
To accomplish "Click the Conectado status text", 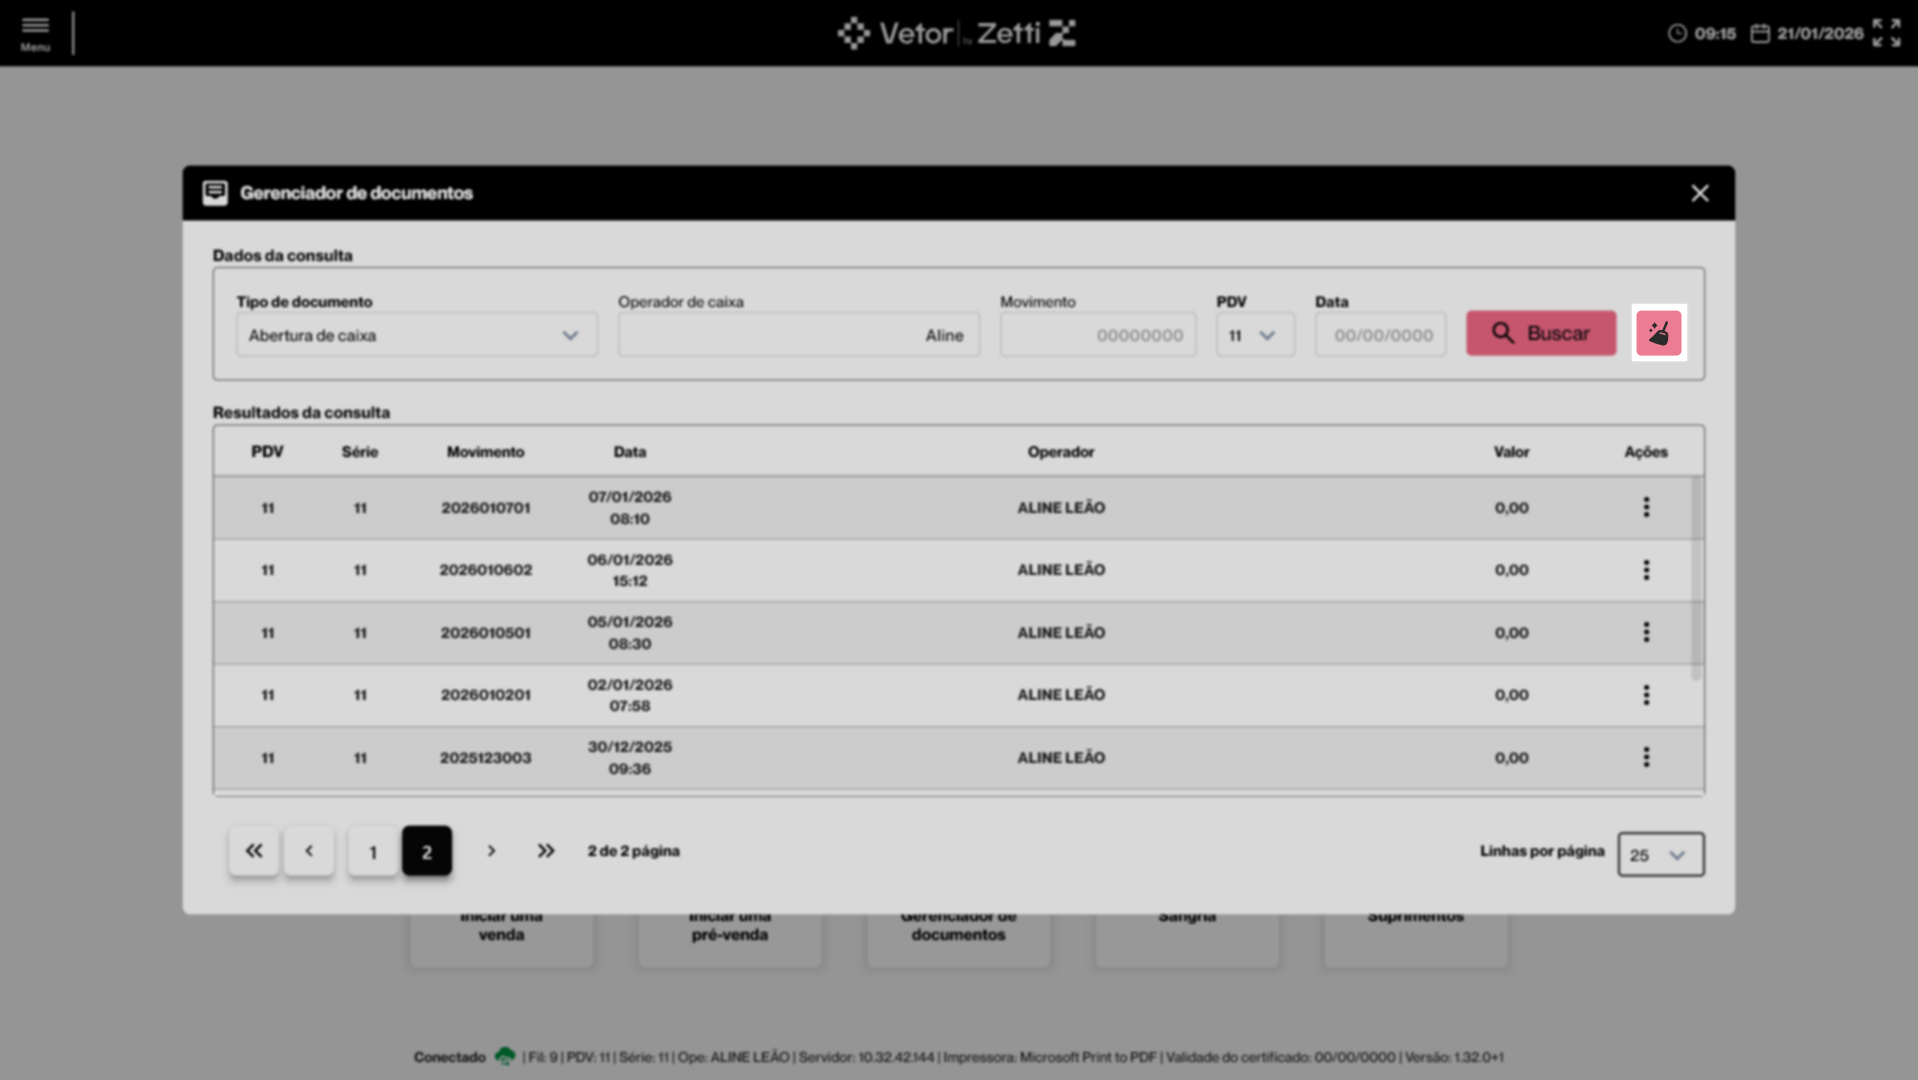I will click(x=449, y=1057).
